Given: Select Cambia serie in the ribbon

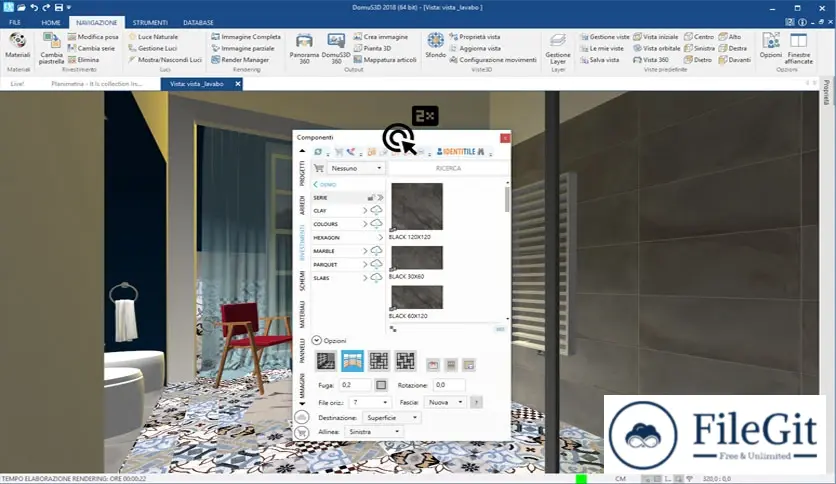Looking at the screenshot, I should pyautogui.click(x=91, y=48).
